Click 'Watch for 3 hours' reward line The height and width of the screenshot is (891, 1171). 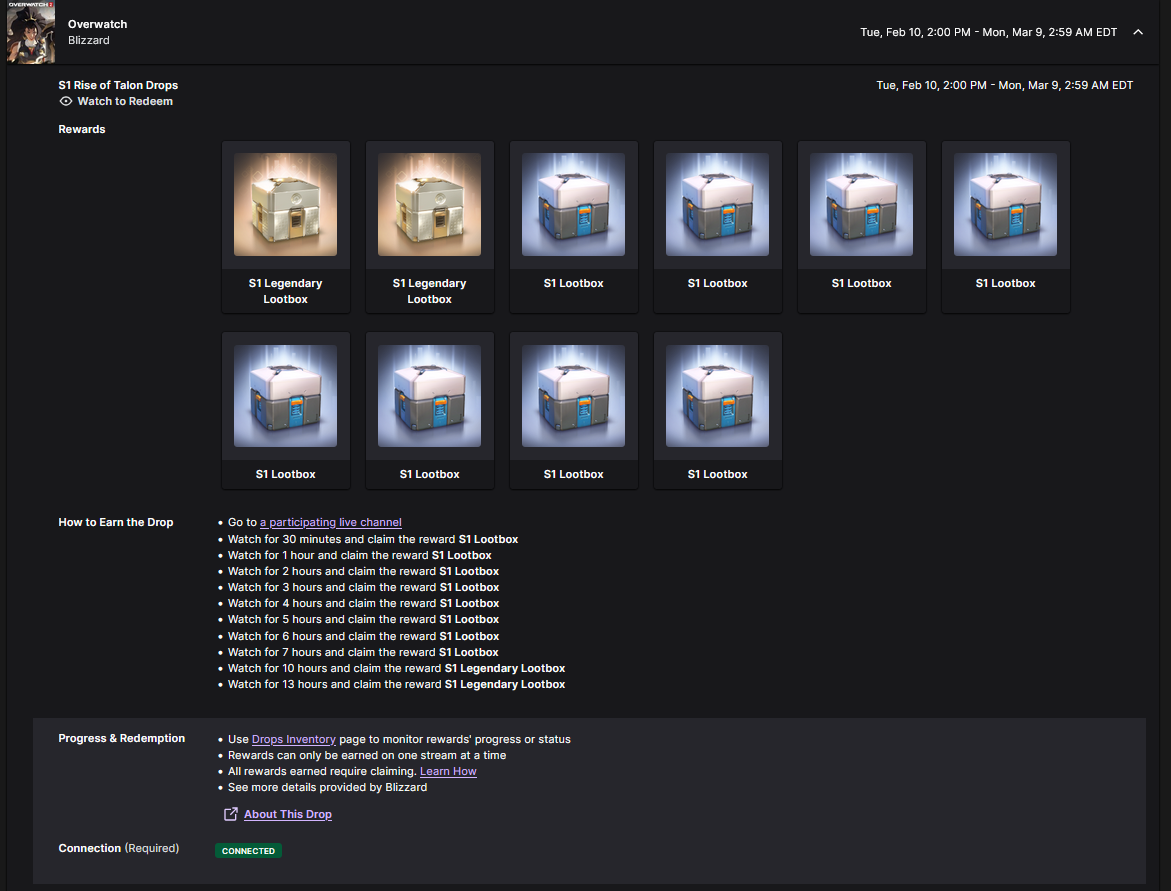(363, 587)
